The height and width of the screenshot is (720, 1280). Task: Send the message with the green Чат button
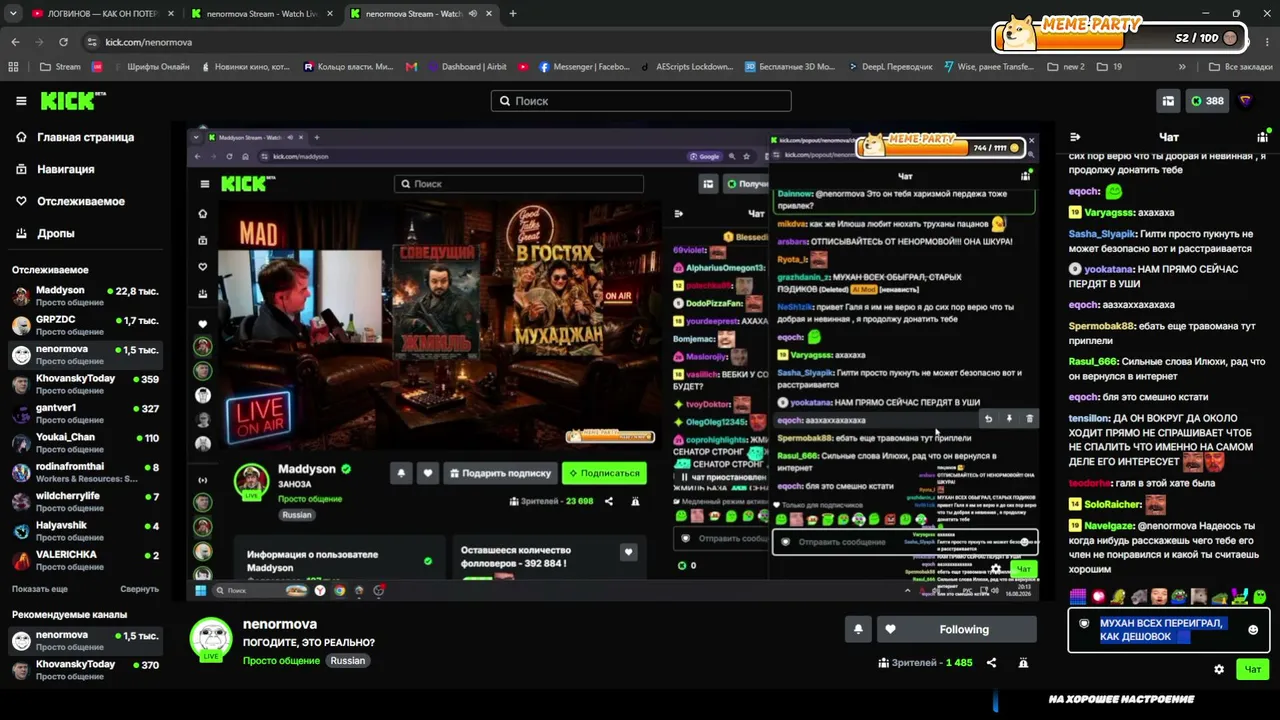tap(1253, 669)
